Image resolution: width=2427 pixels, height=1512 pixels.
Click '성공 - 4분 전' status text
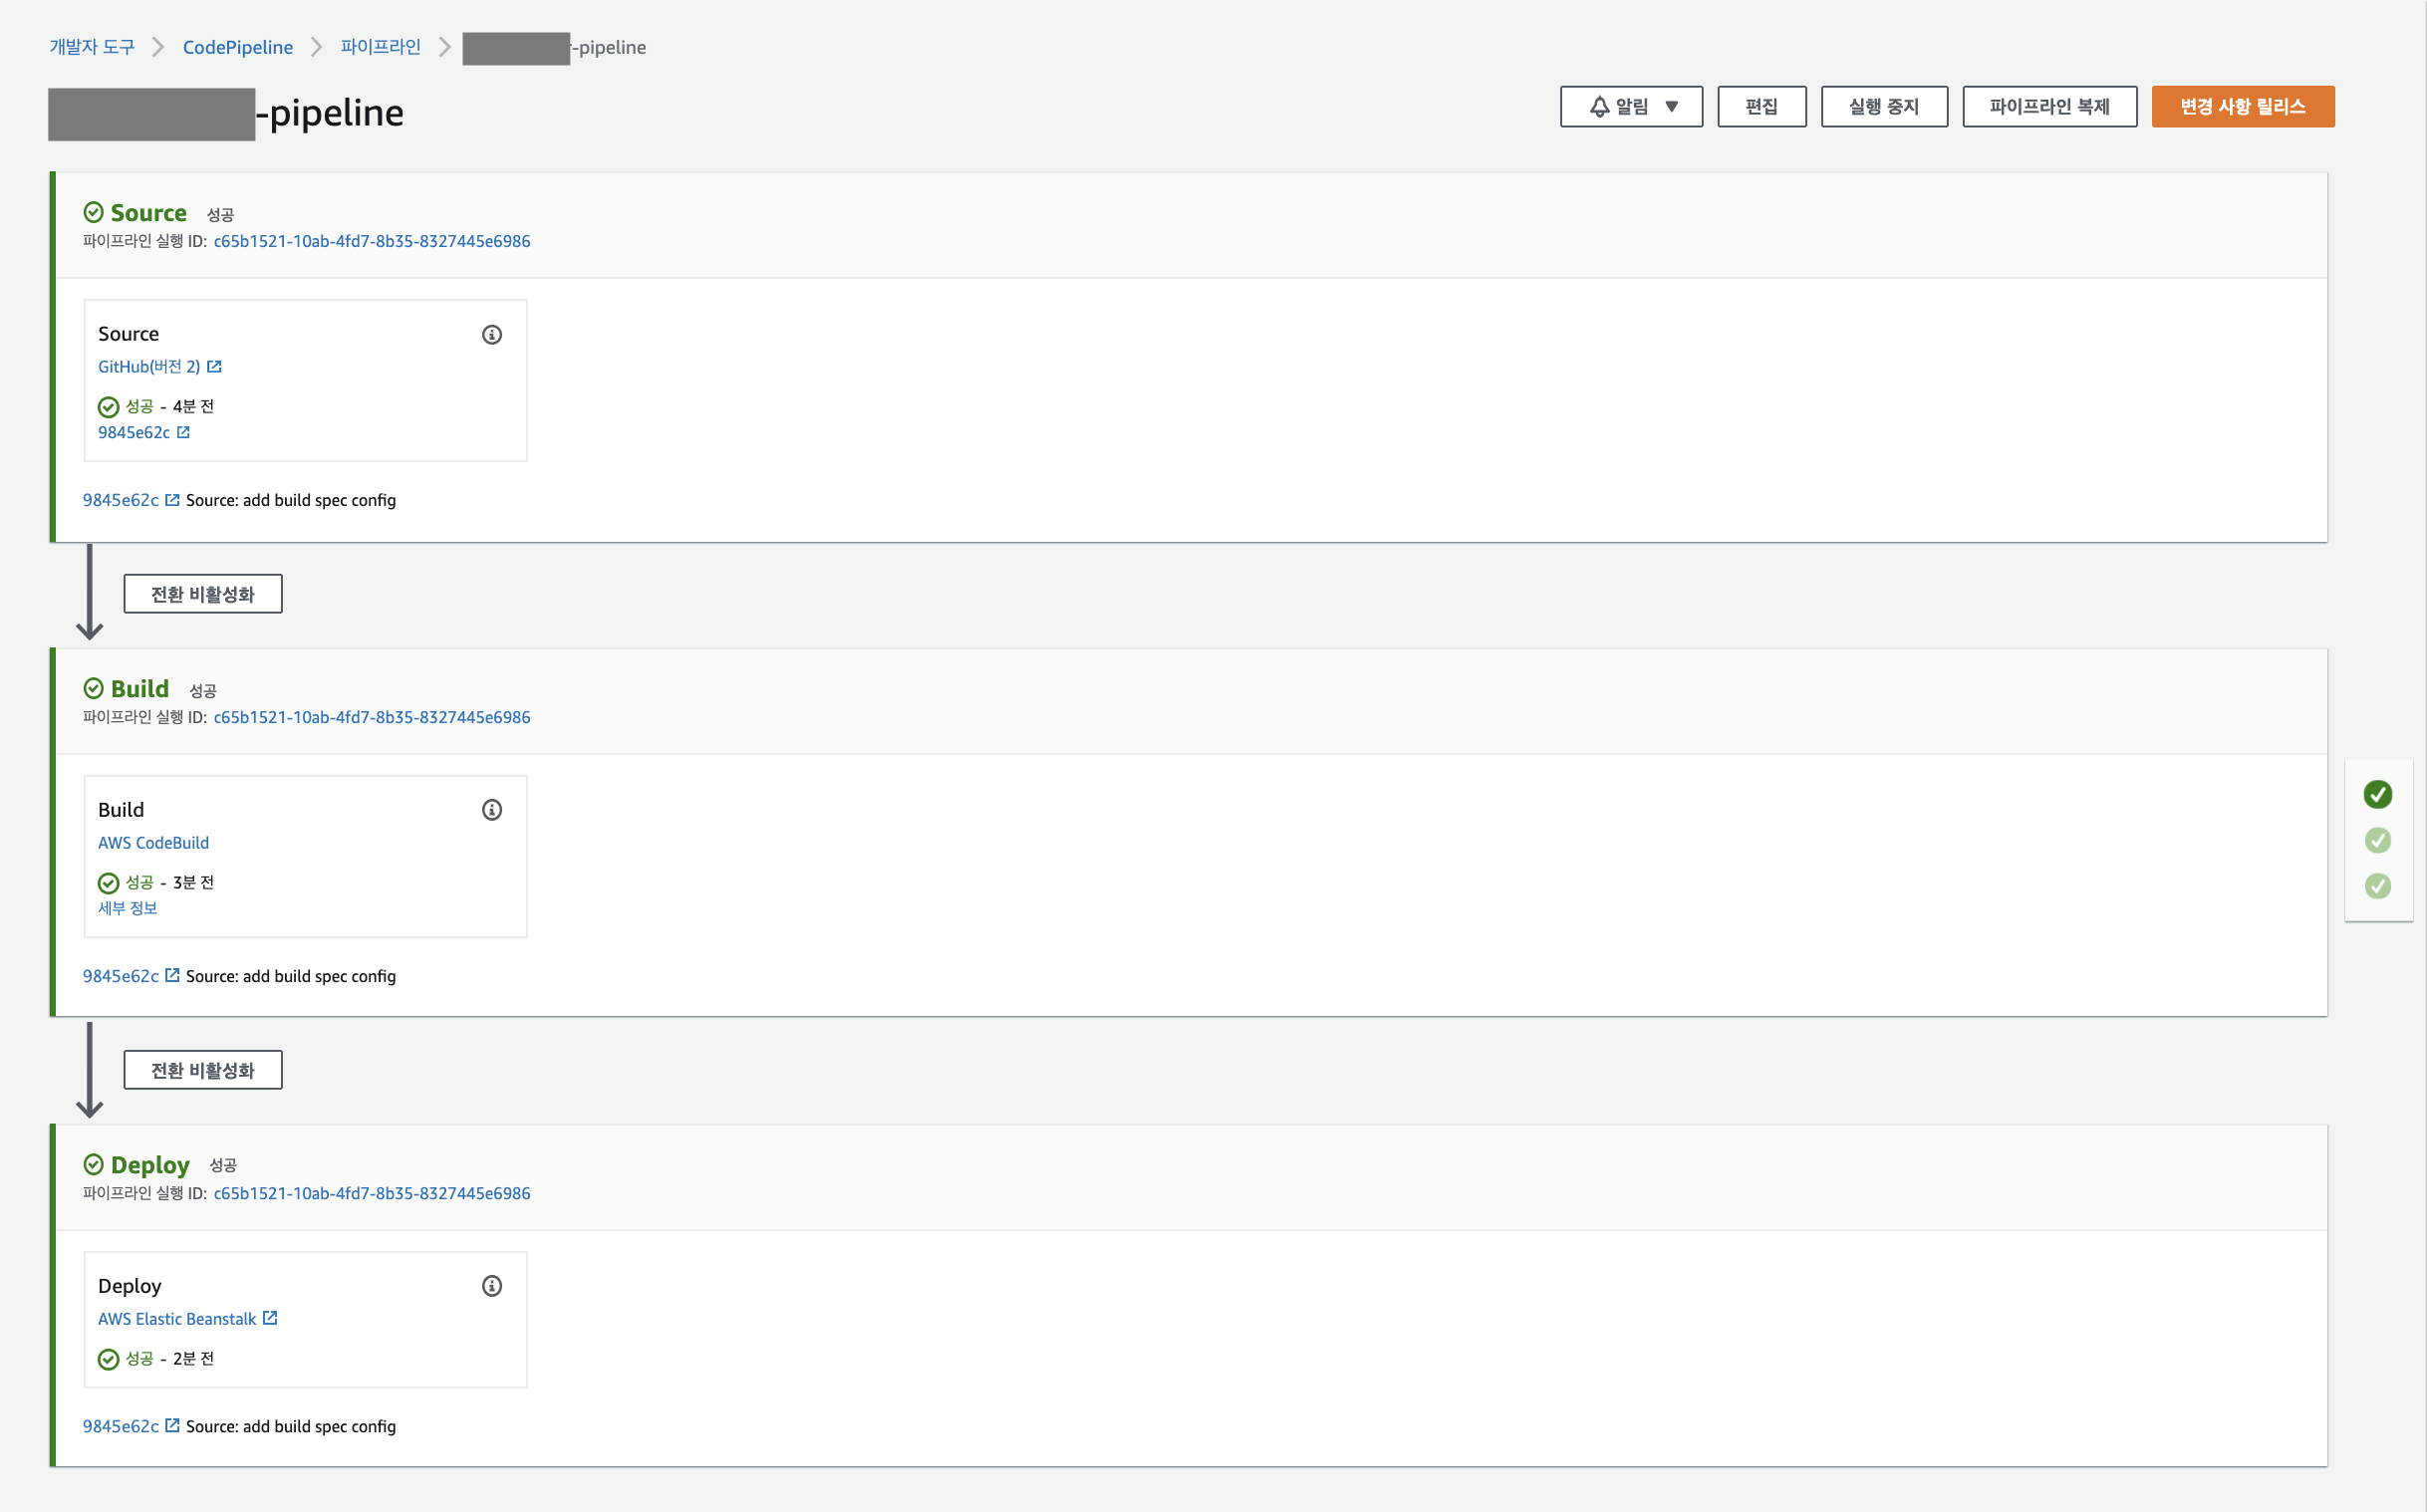coord(169,406)
